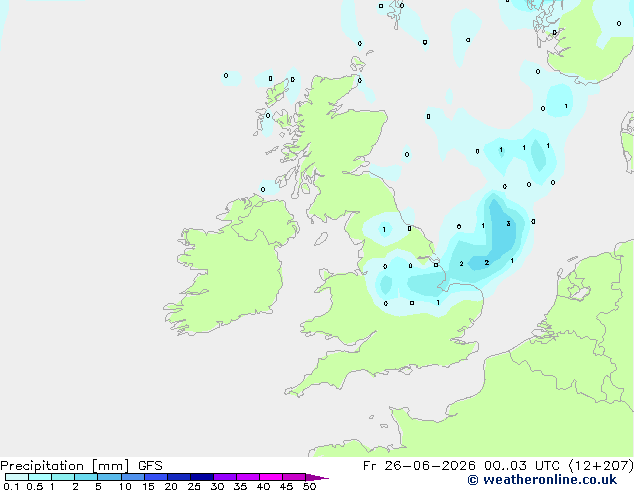Click the legend scale label '50'

[x=310, y=486]
